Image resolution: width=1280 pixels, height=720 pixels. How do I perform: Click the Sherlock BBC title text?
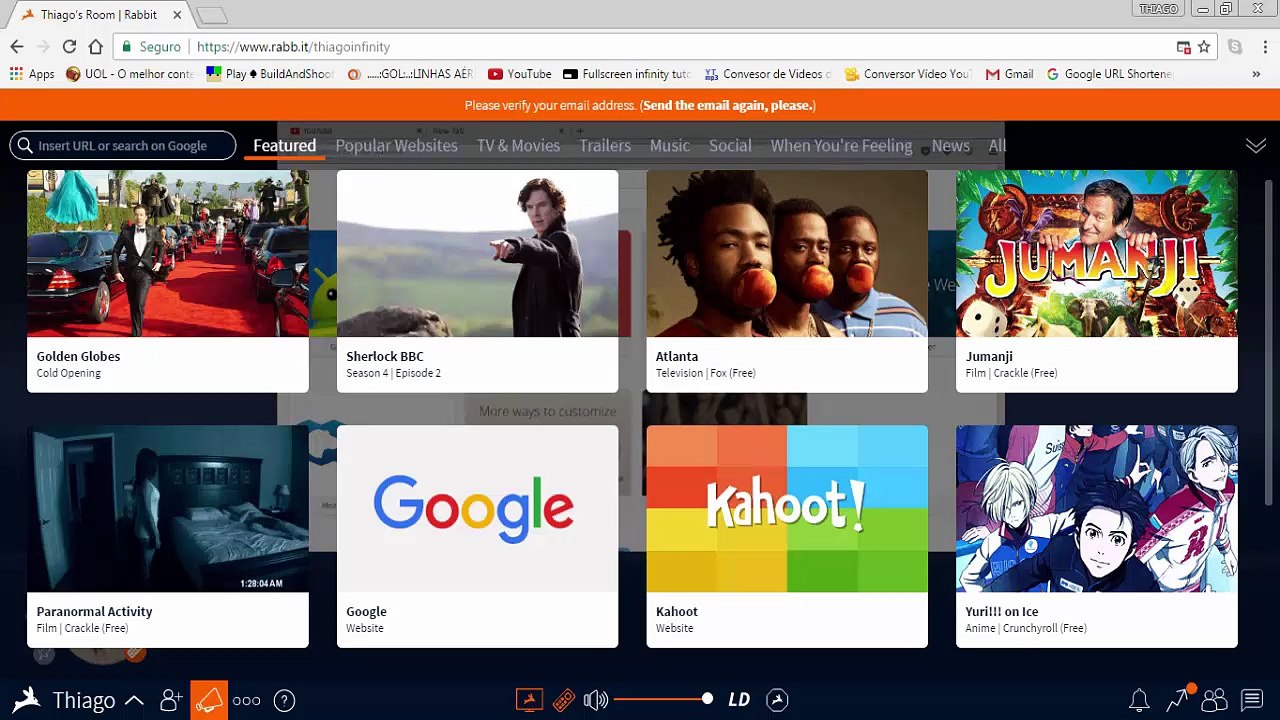coord(385,356)
